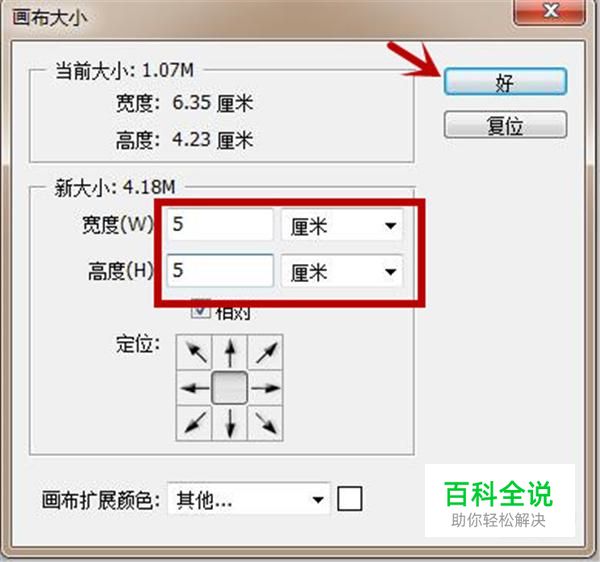
Task: Anchor canvas to bottom-left arrow
Action: (x=194, y=423)
